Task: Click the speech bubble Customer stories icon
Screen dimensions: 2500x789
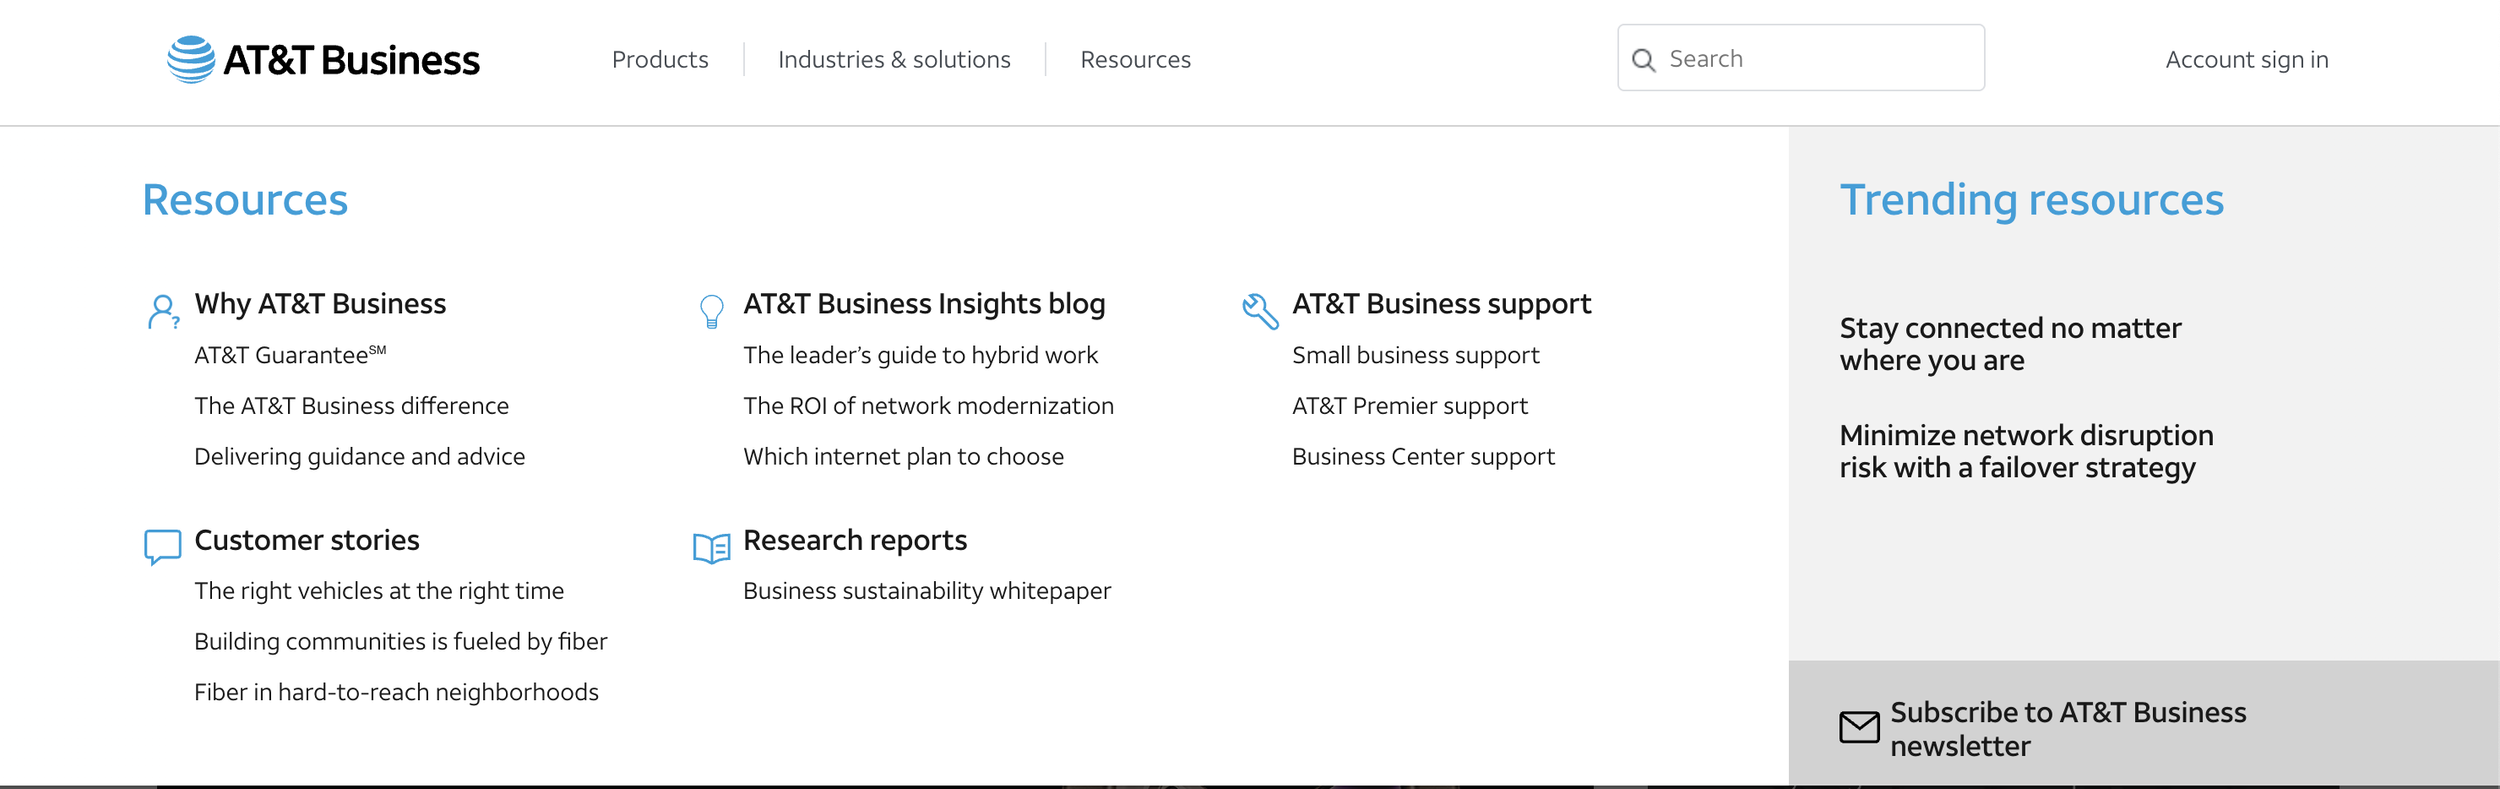Action: 162,546
